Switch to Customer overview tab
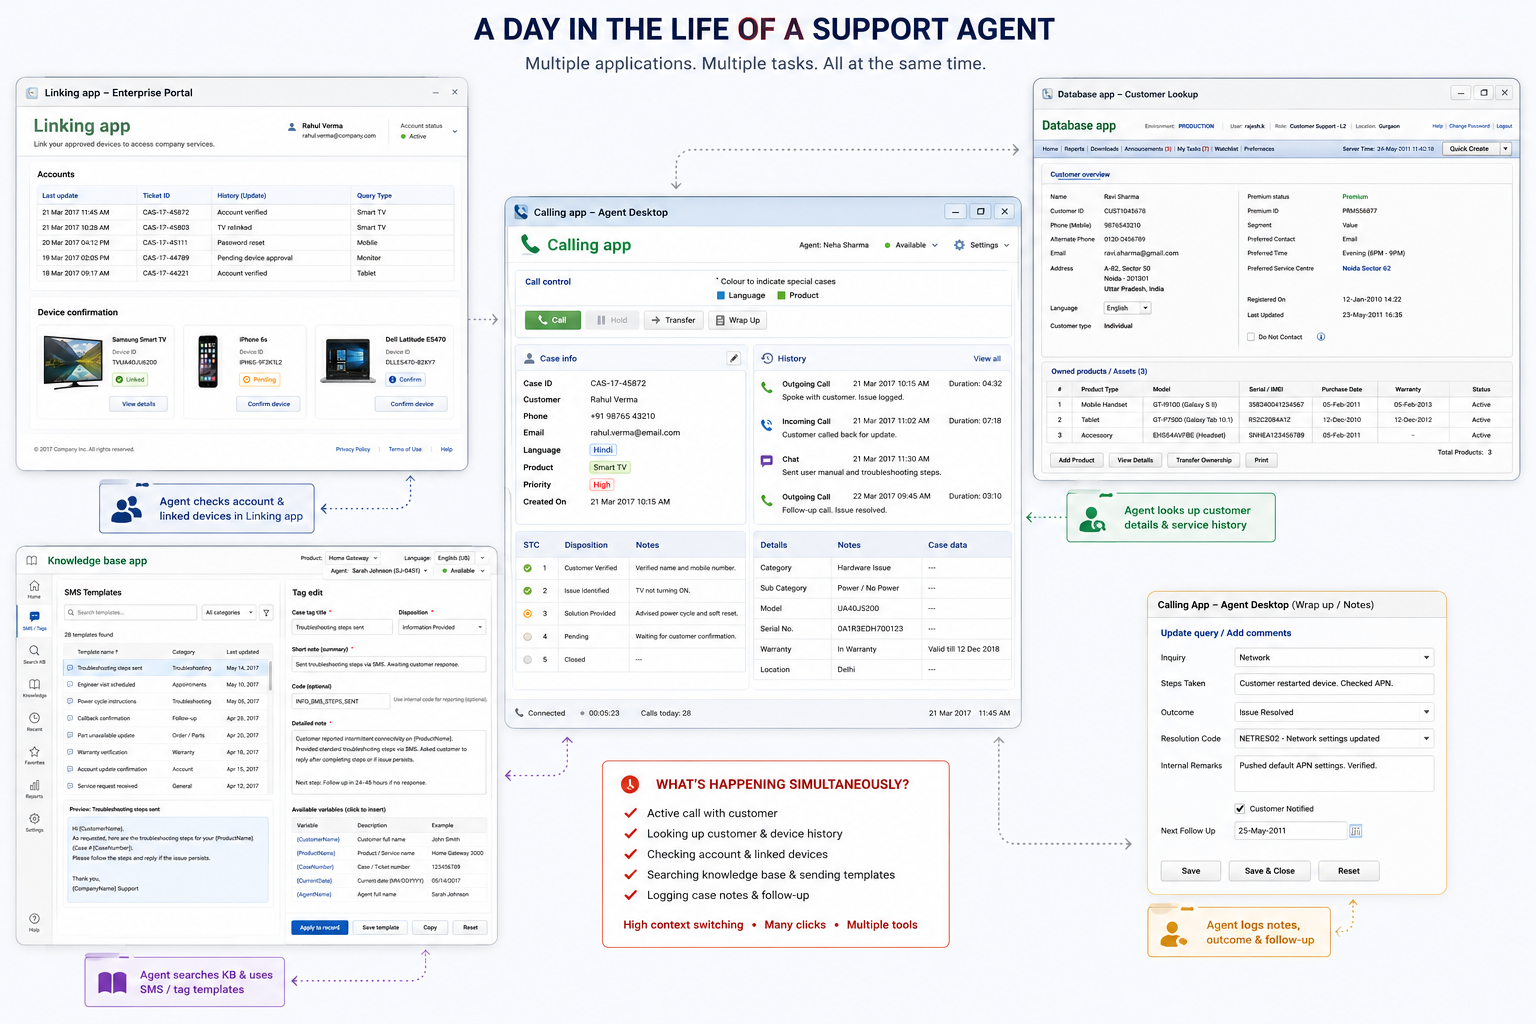The image size is (1536, 1024). 1080,175
